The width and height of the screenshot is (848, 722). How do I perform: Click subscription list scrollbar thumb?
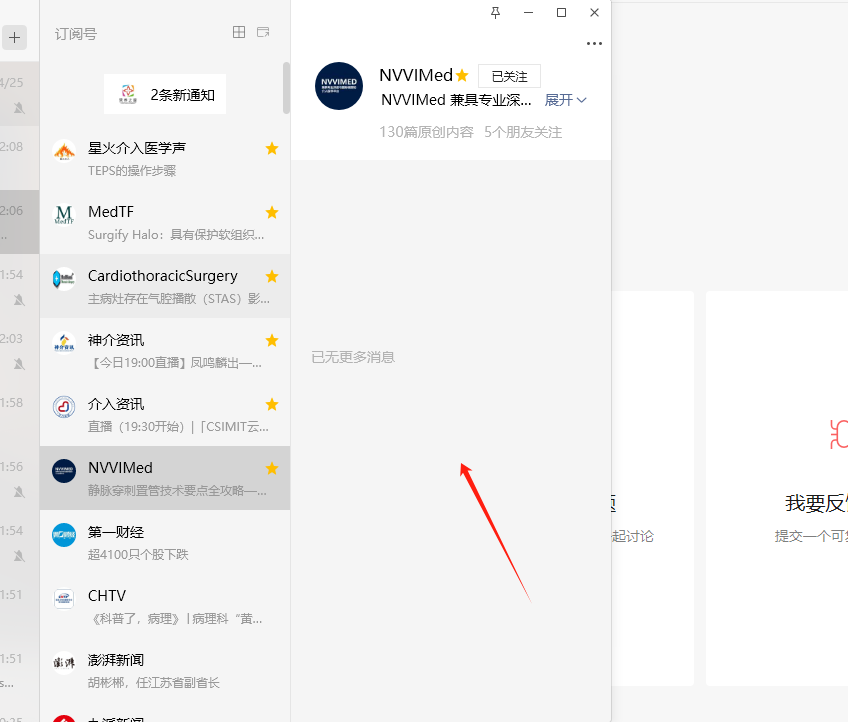[x=286, y=88]
